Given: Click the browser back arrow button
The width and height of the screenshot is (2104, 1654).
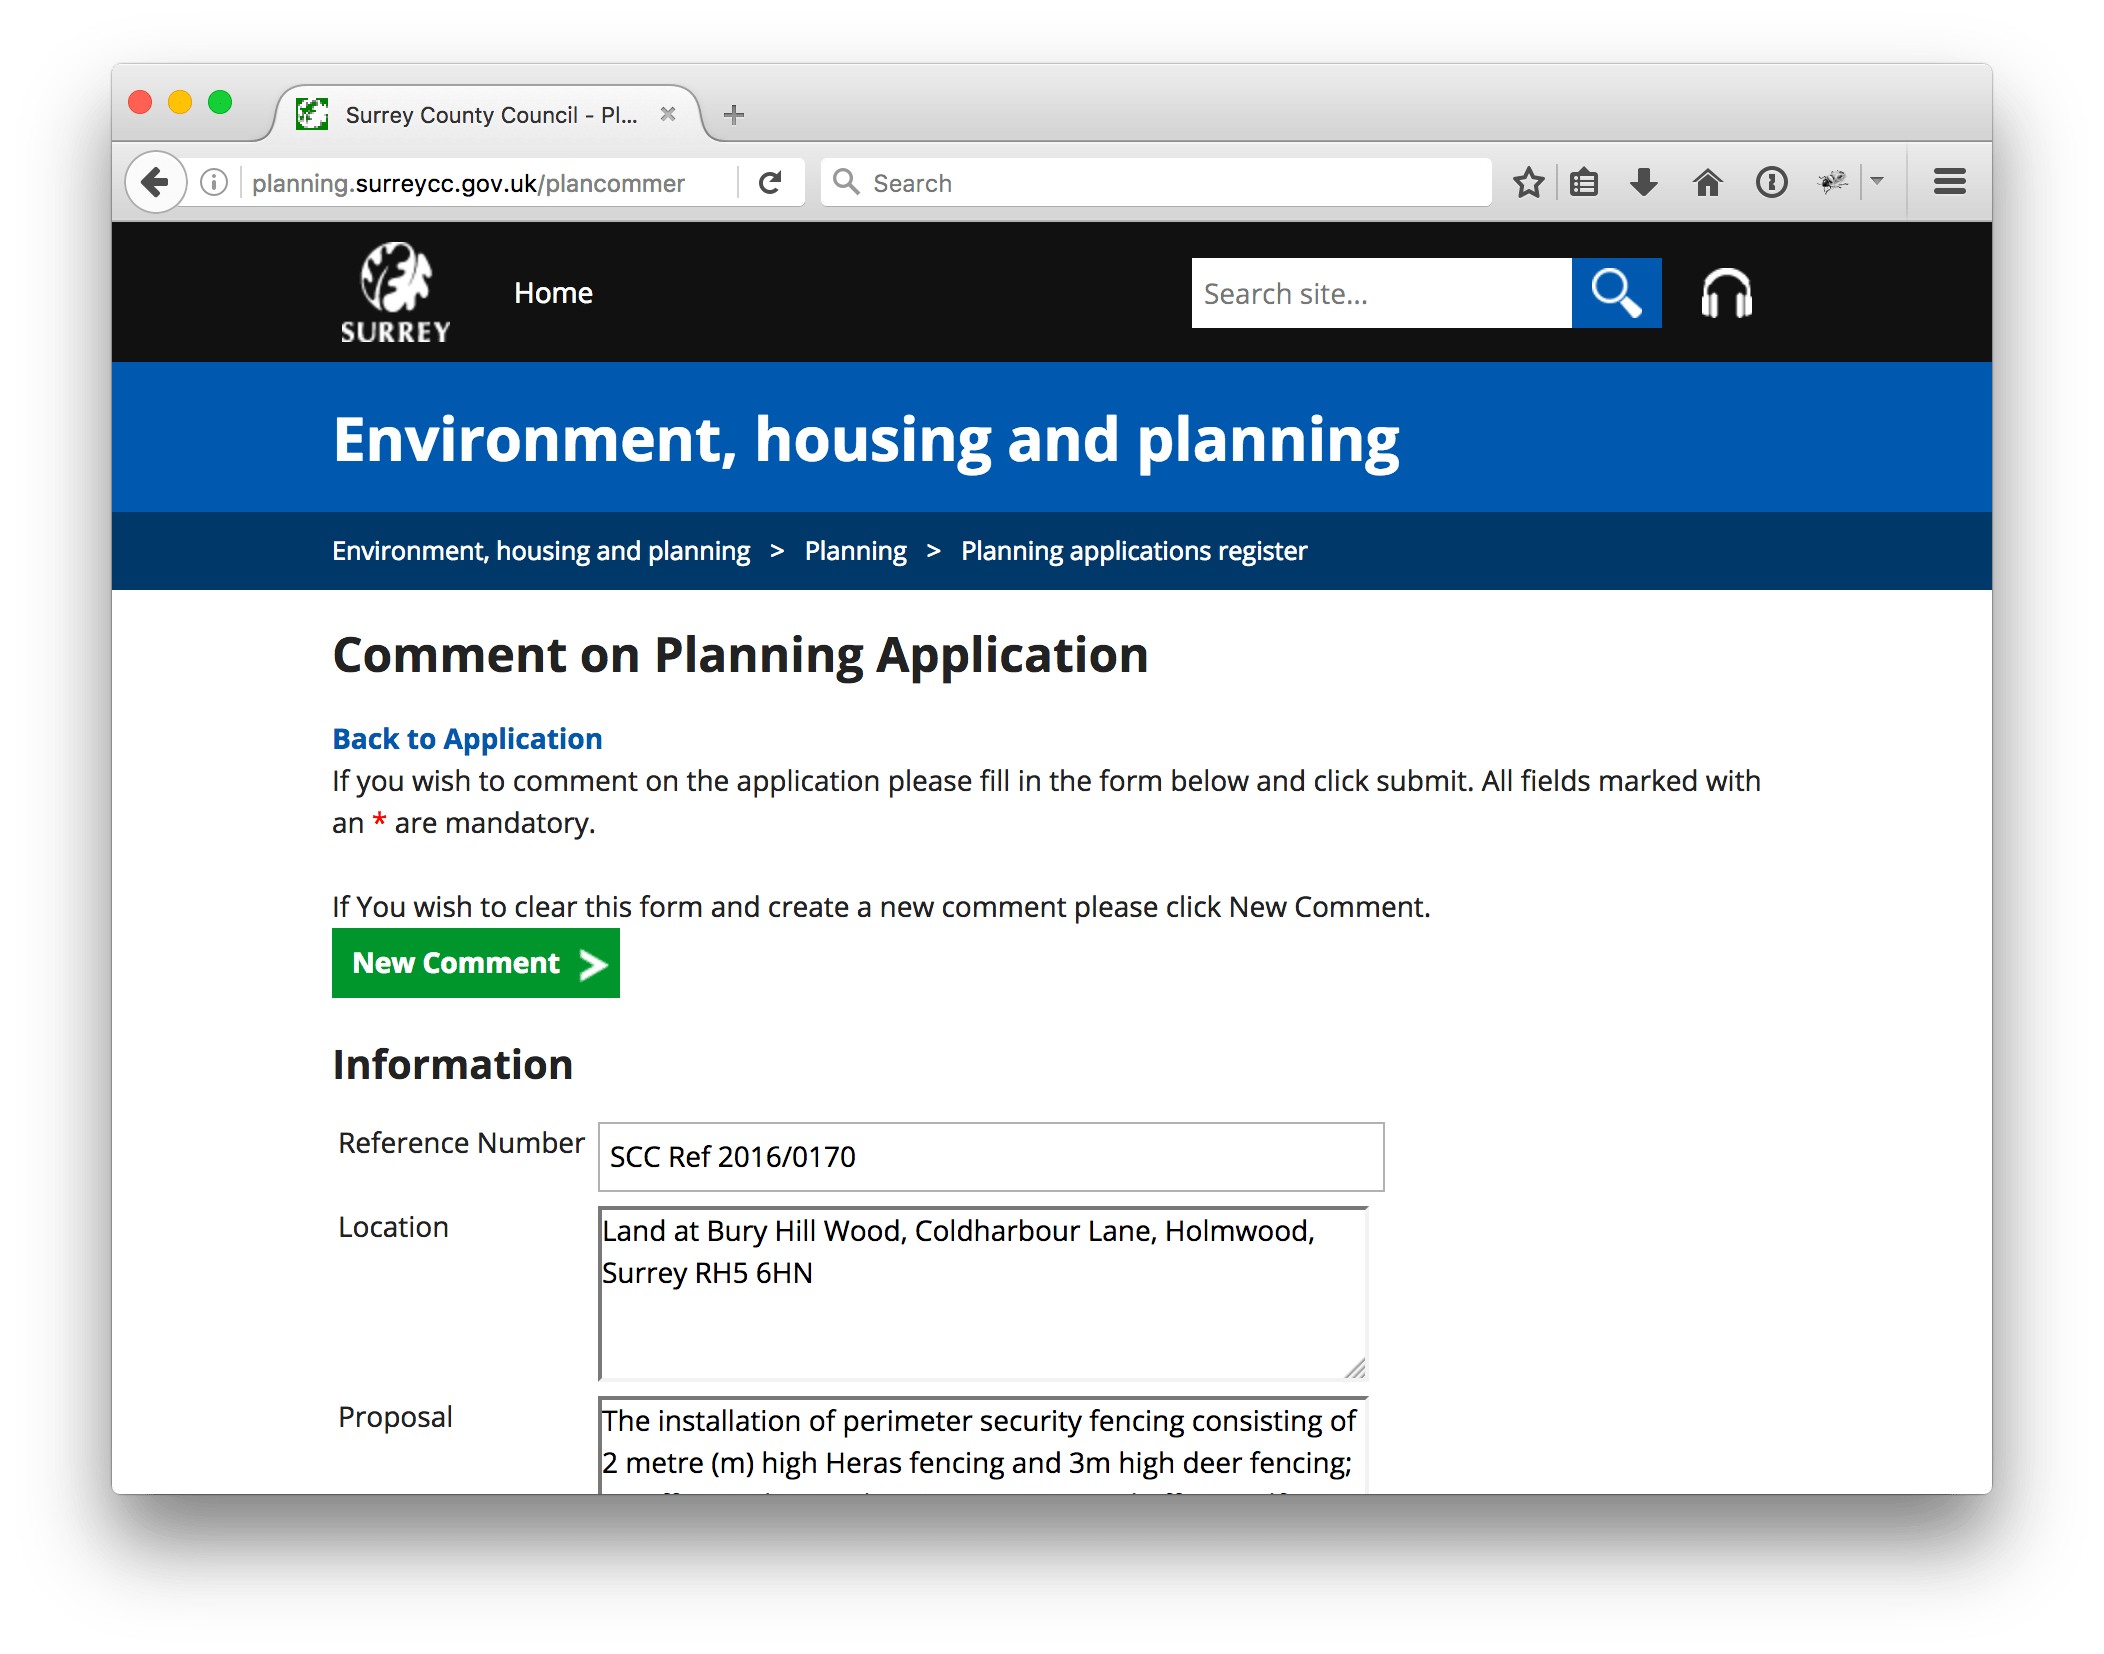Looking at the screenshot, I should tap(155, 183).
